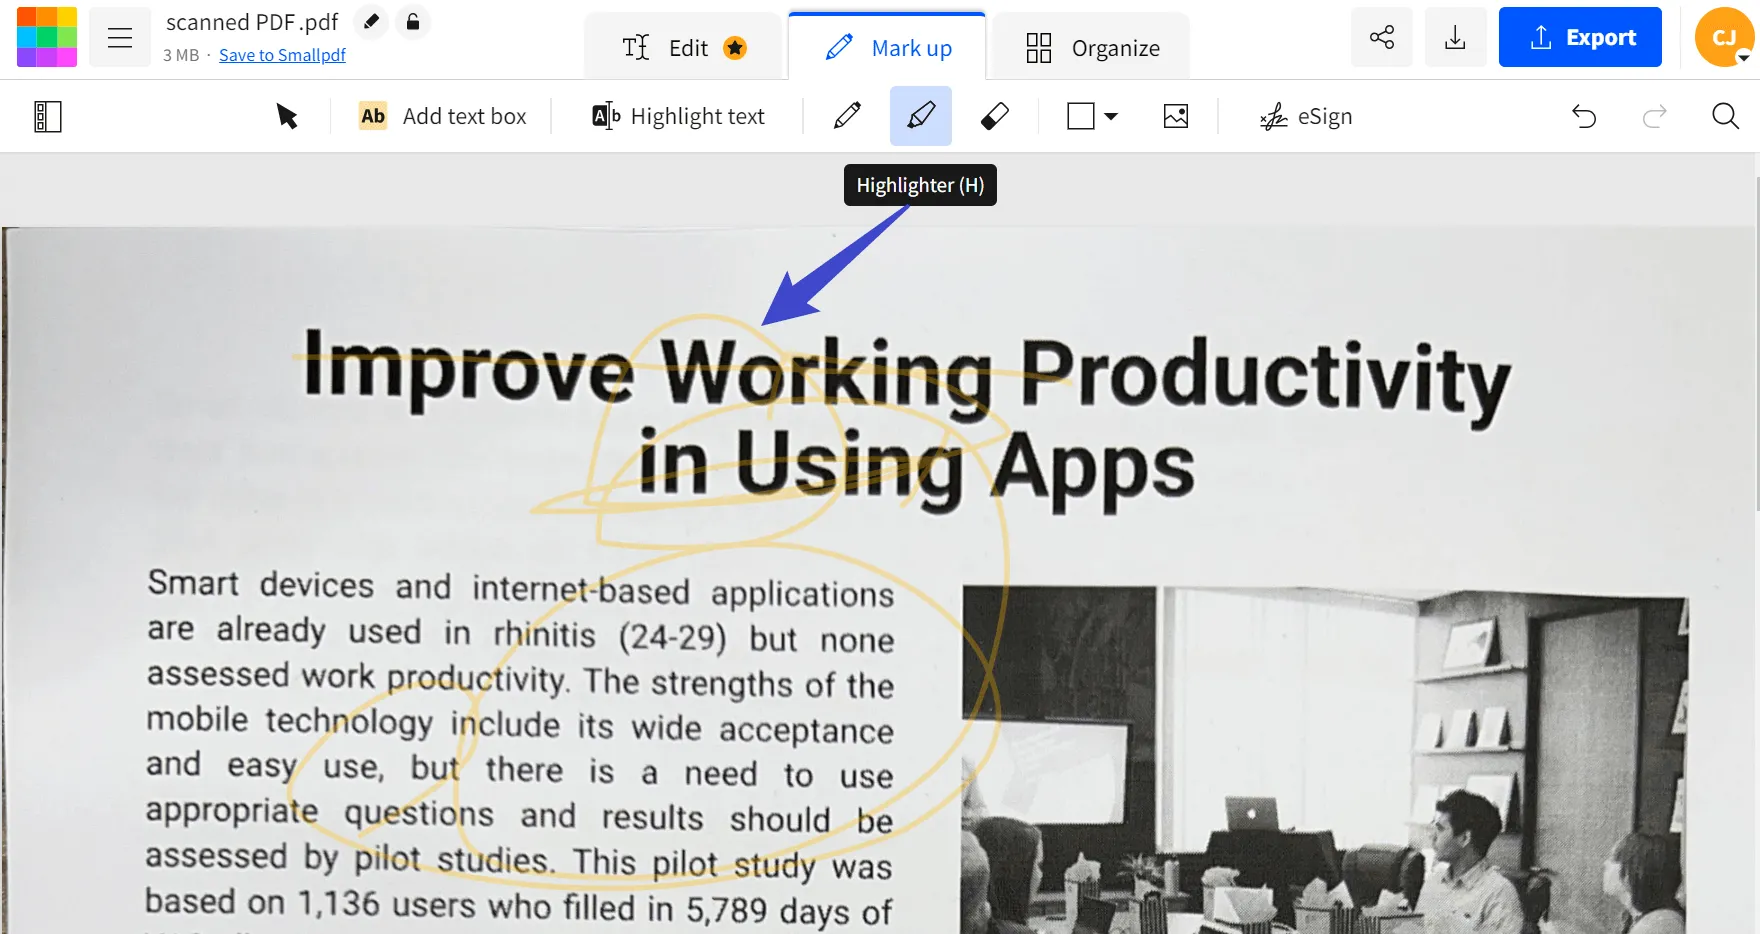Click the Export button
The height and width of the screenshot is (934, 1760).
tap(1580, 37)
